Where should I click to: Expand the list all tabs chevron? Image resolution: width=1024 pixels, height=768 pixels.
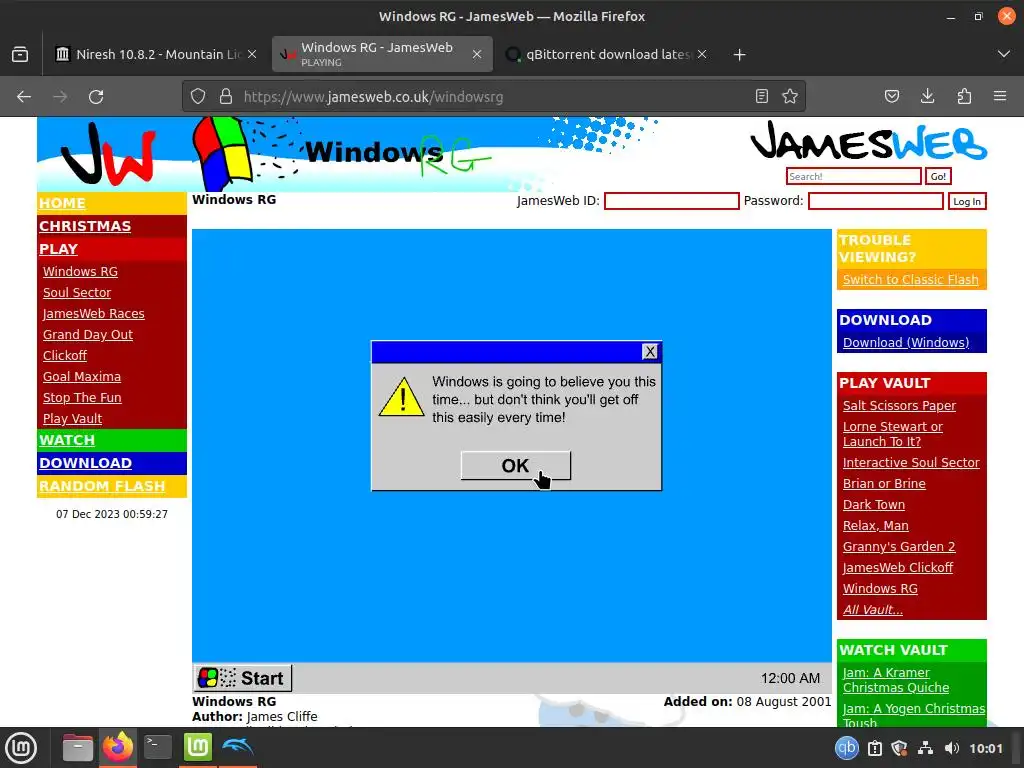[1004, 54]
